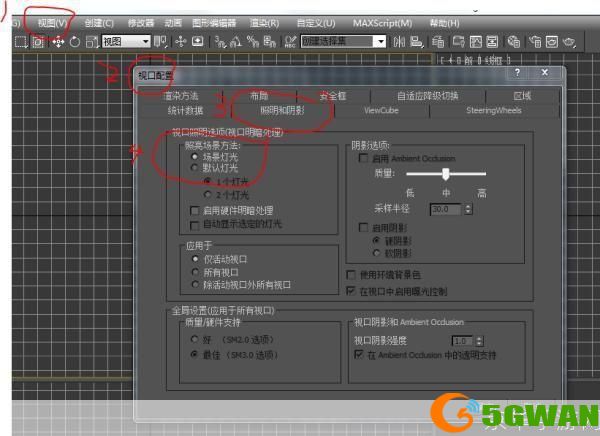Enable the Ambient Occlusion checkbox

(363, 158)
